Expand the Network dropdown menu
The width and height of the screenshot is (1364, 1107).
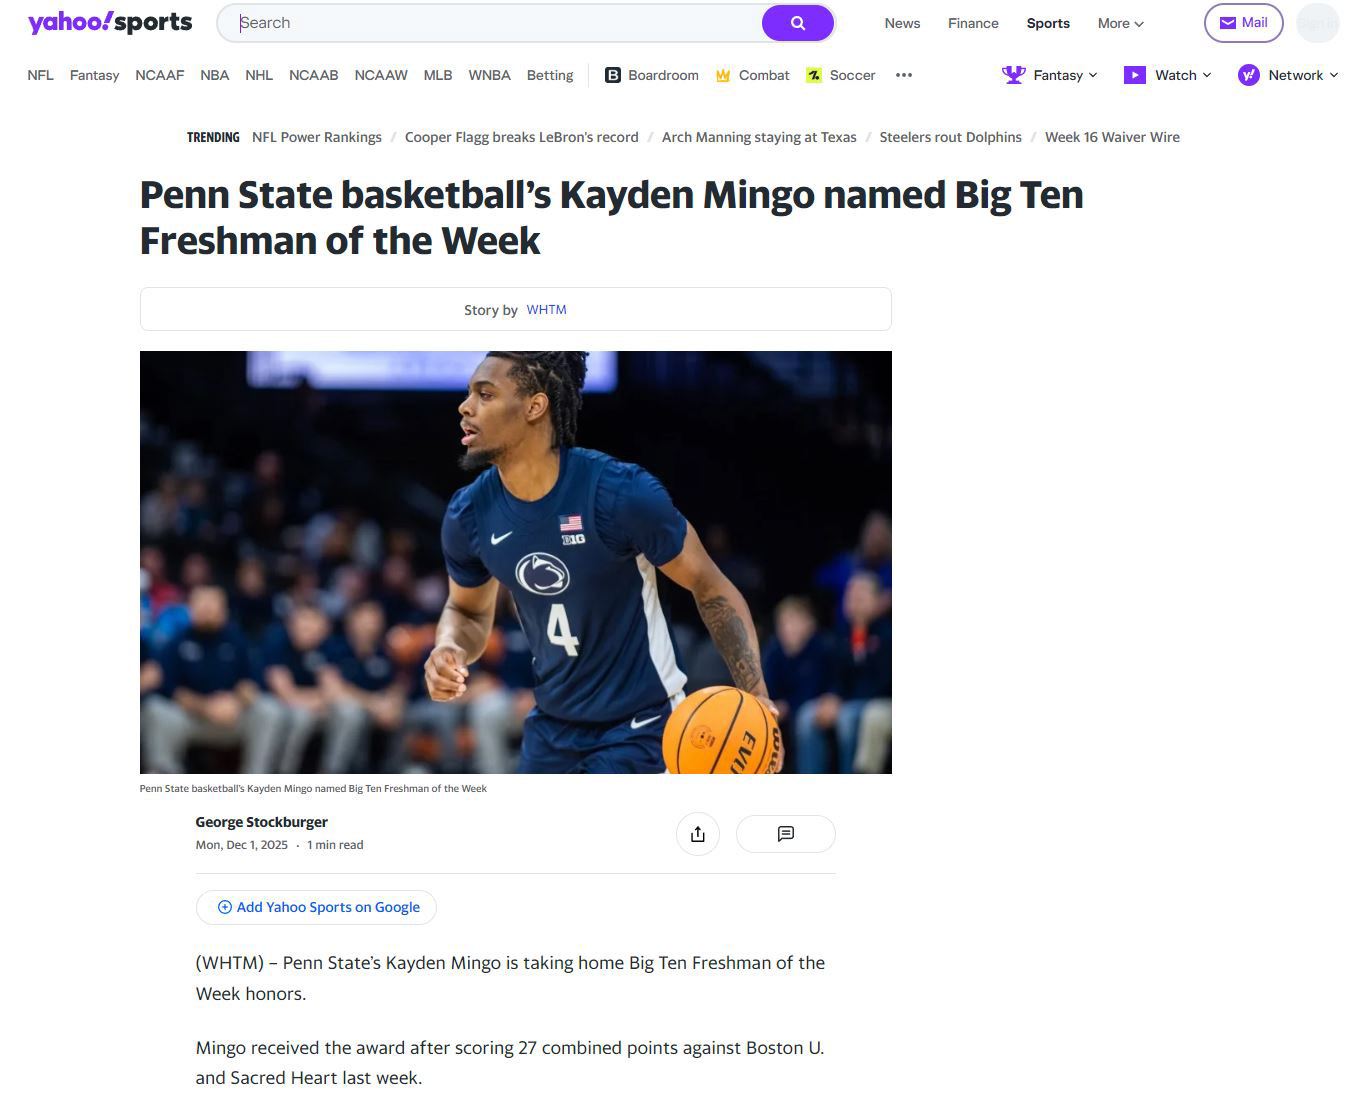[1288, 75]
